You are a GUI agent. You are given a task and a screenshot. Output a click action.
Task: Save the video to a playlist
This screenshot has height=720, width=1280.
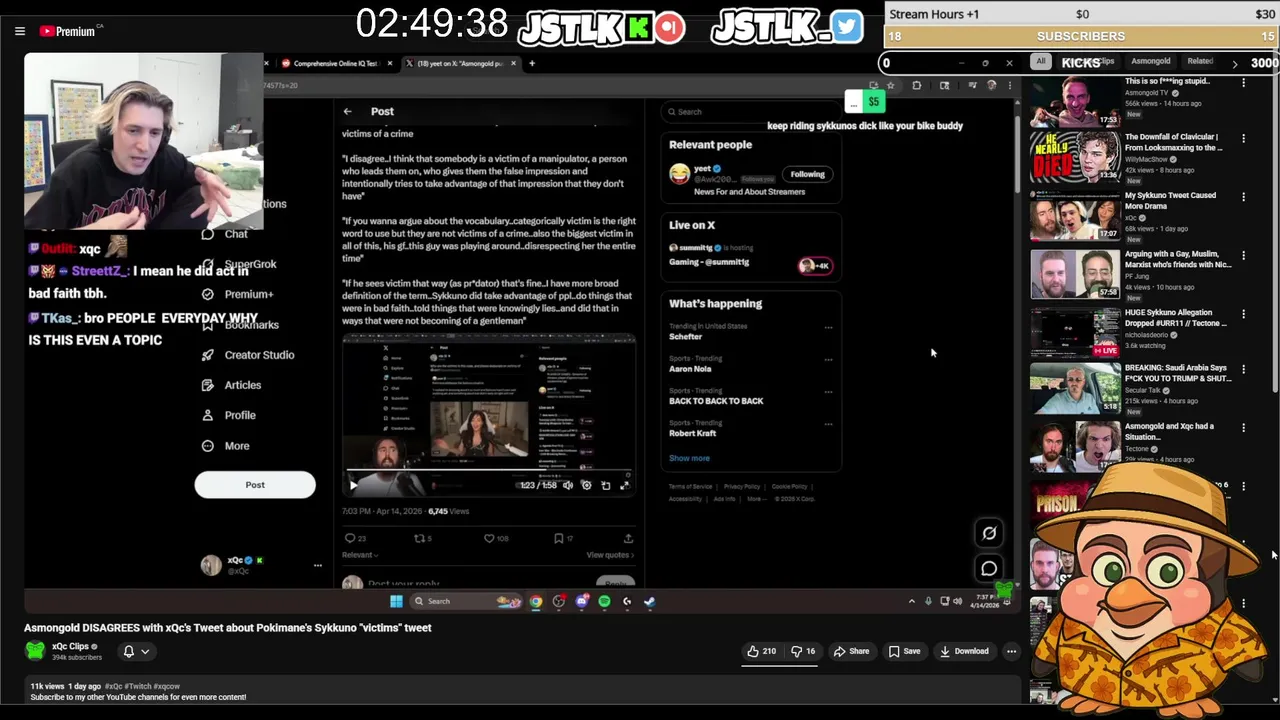(904, 651)
